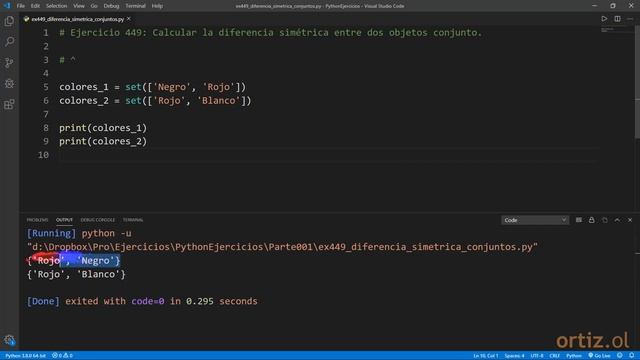
Task: Open the Code output channel dropdown
Action: click(x=535, y=220)
